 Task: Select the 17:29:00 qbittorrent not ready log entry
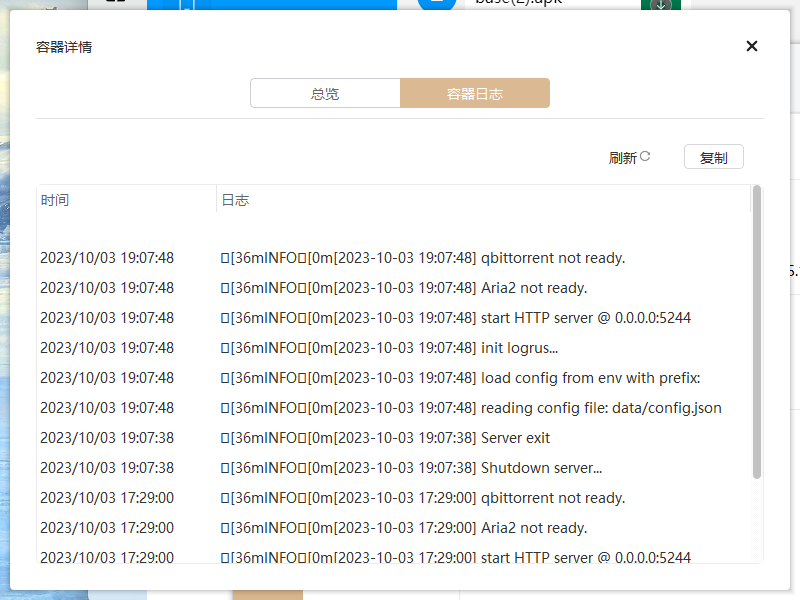pos(393,498)
